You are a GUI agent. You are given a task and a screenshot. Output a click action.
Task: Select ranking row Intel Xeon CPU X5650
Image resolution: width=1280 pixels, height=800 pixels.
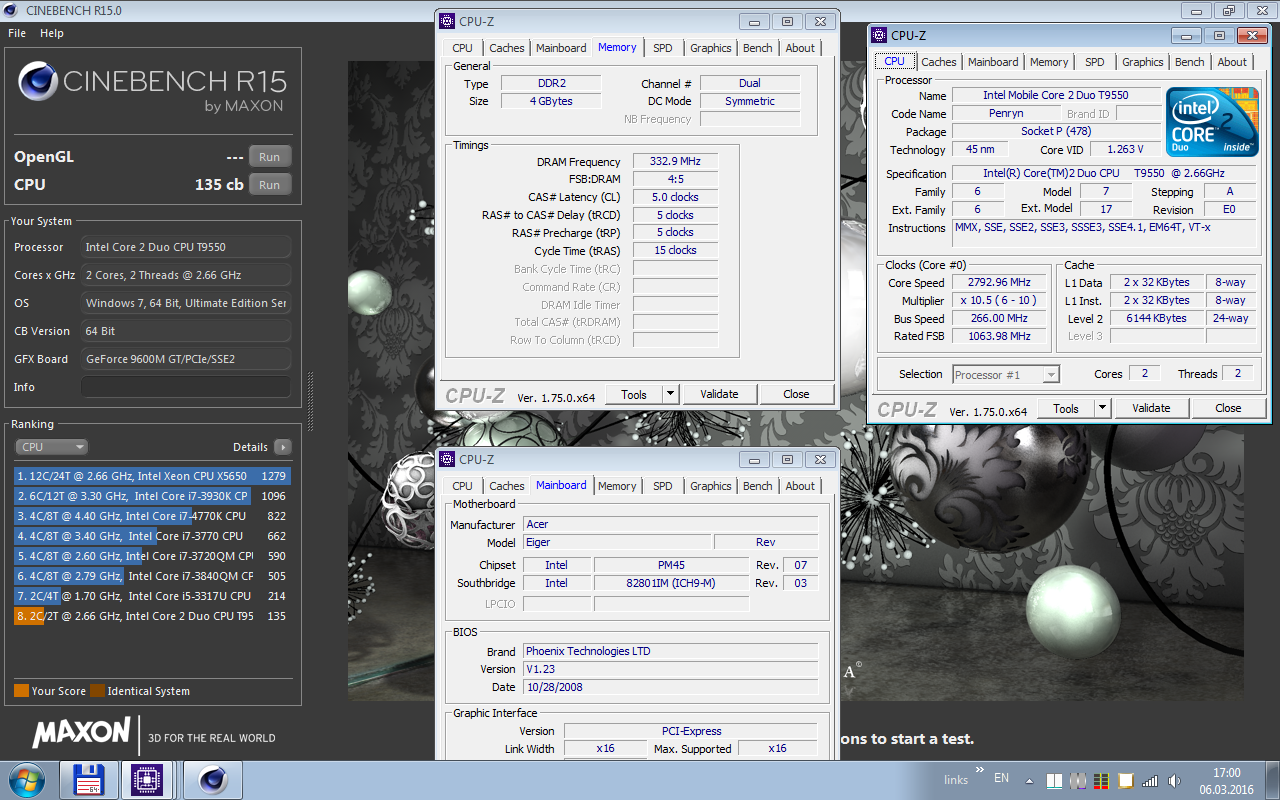click(x=152, y=476)
